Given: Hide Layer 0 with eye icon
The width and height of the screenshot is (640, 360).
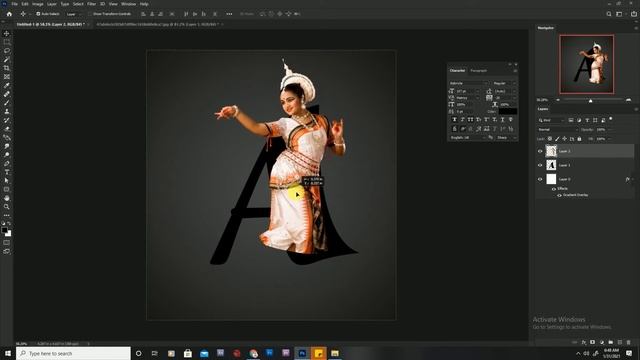Looking at the screenshot, I should [540, 179].
